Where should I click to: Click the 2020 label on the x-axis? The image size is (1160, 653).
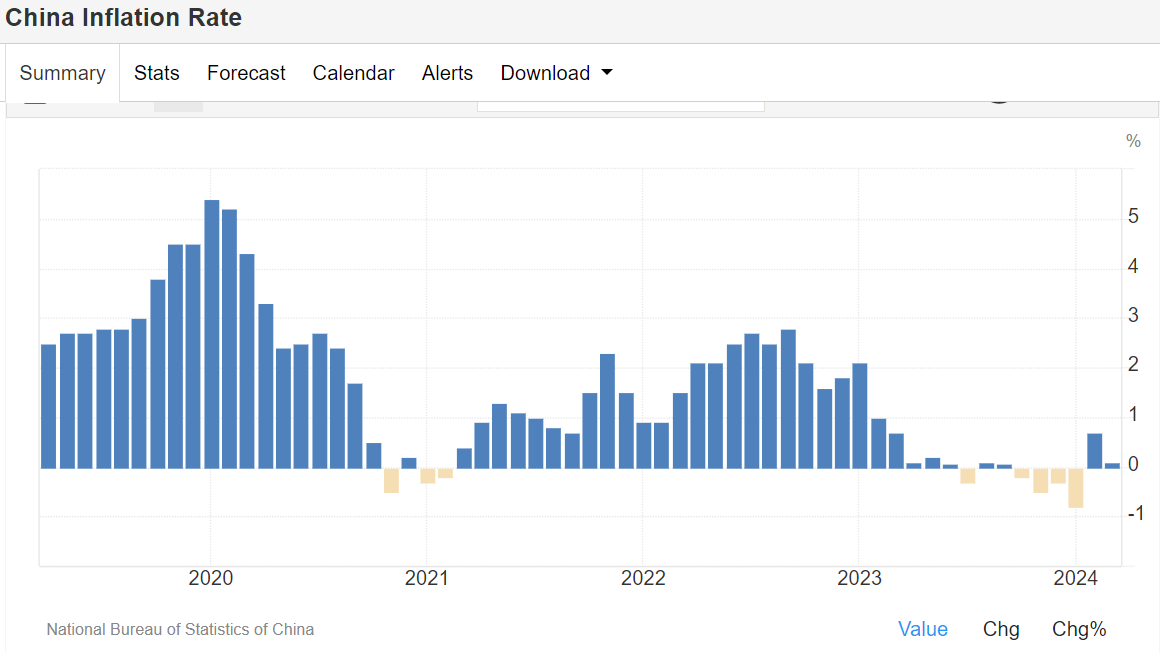[x=210, y=579]
